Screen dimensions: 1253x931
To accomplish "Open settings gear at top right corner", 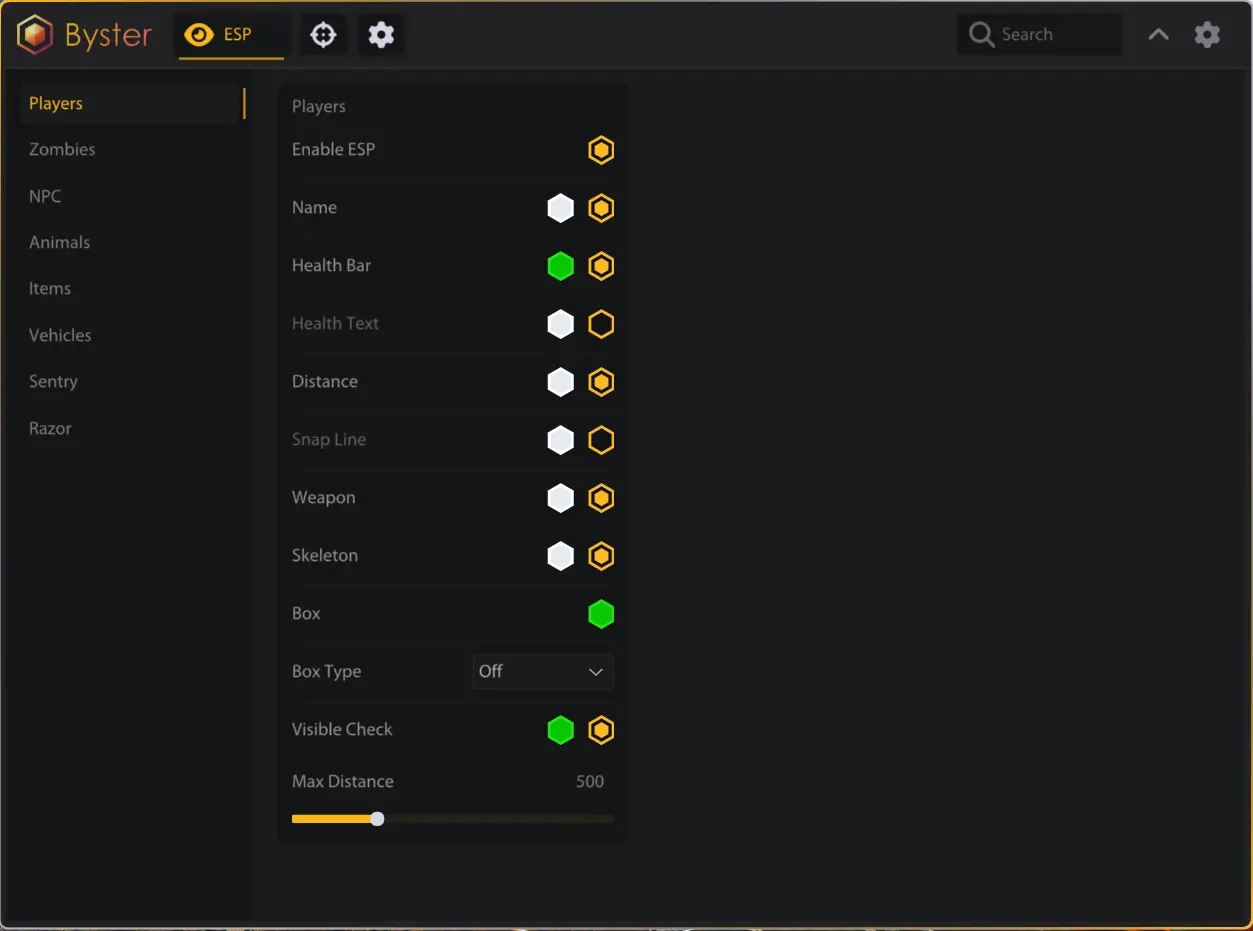I will coord(1207,35).
